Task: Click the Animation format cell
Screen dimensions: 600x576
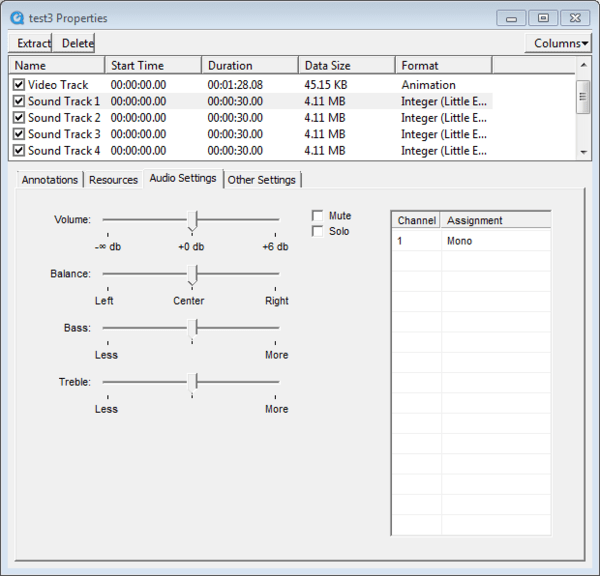Action: 428,85
